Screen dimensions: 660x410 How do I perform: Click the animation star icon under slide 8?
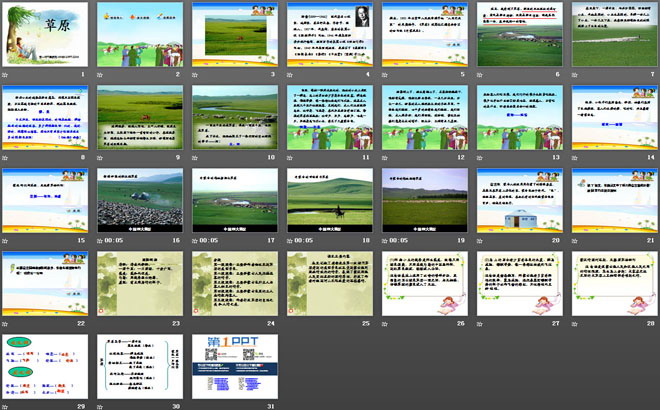[x=6, y=157]
